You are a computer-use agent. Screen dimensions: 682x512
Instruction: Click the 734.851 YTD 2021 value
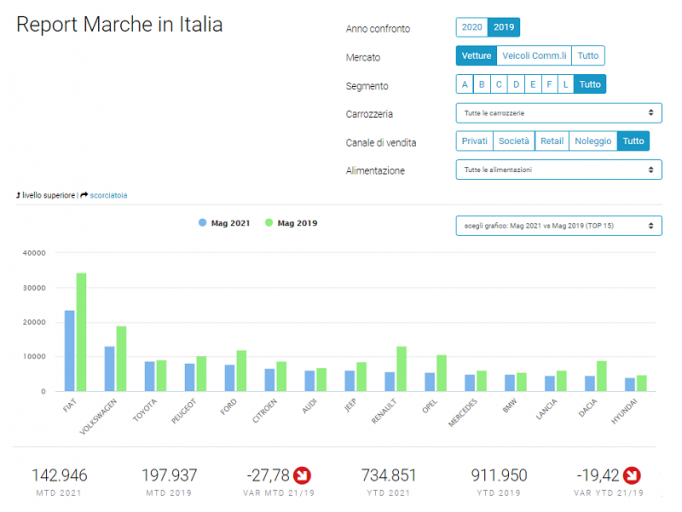[x=389, y=475]
